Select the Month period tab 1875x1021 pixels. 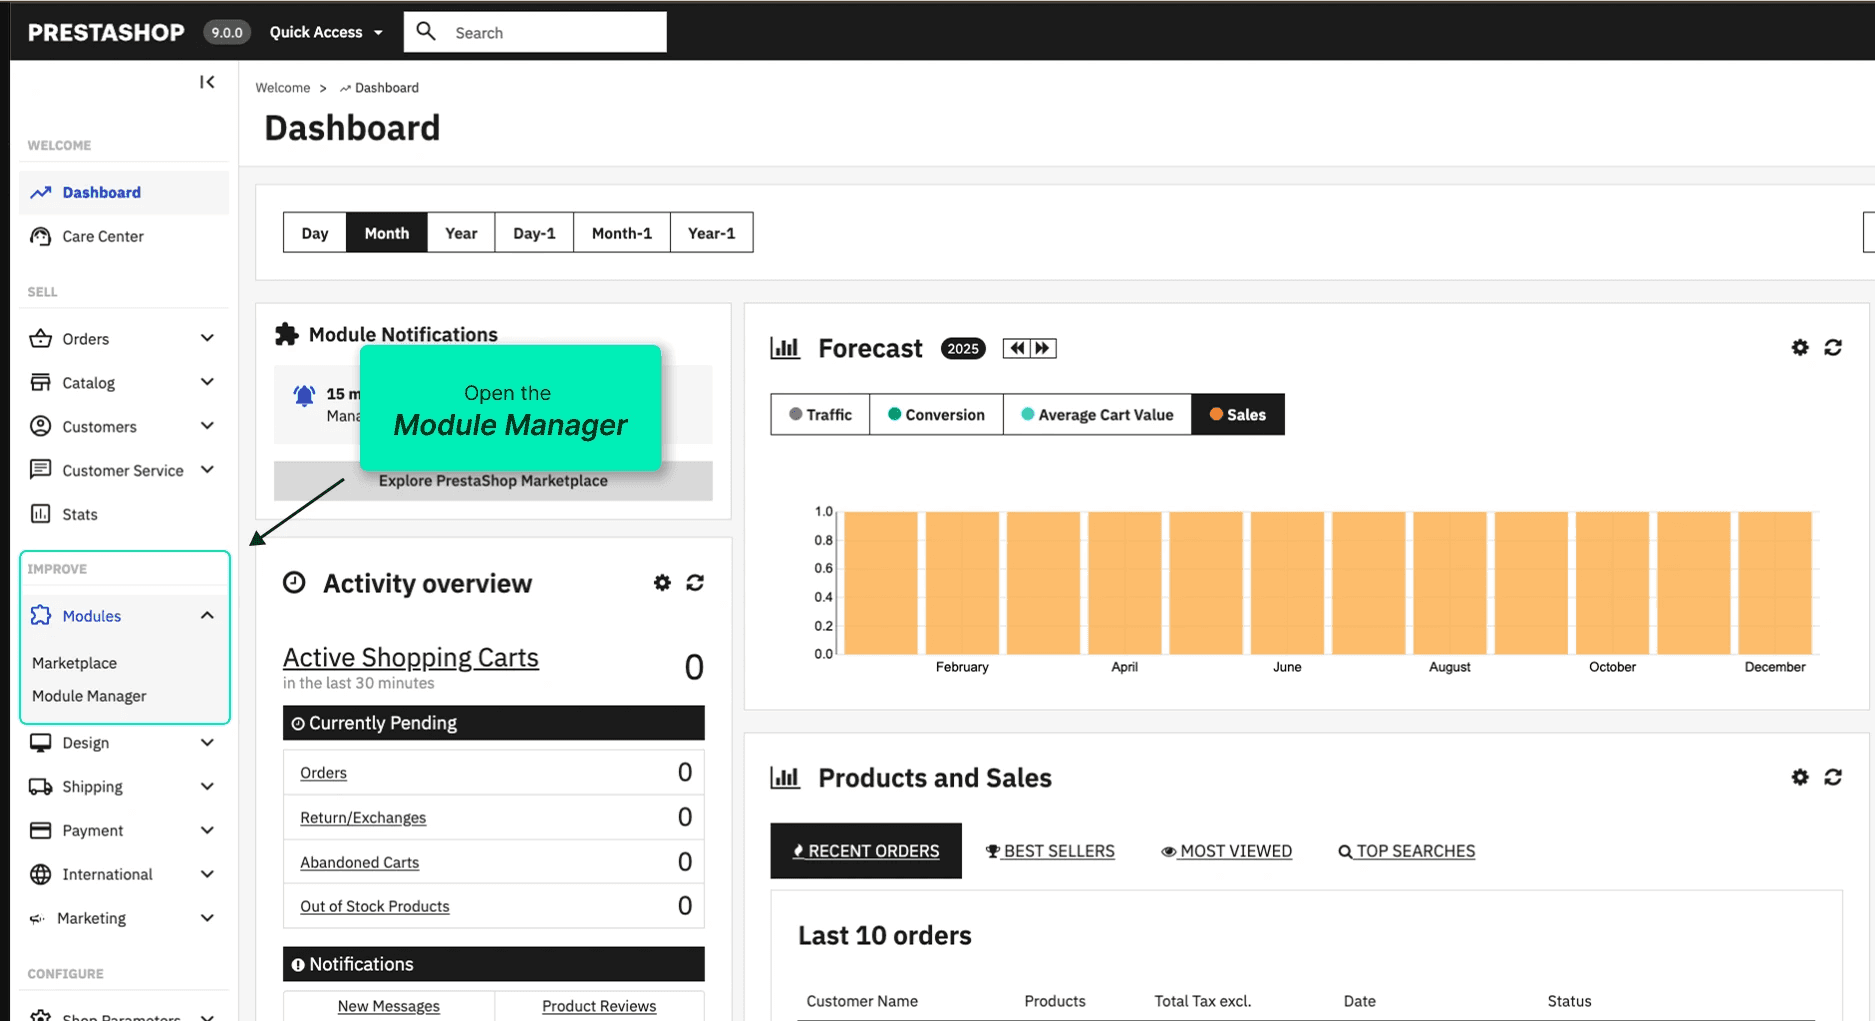click(387, 233)
